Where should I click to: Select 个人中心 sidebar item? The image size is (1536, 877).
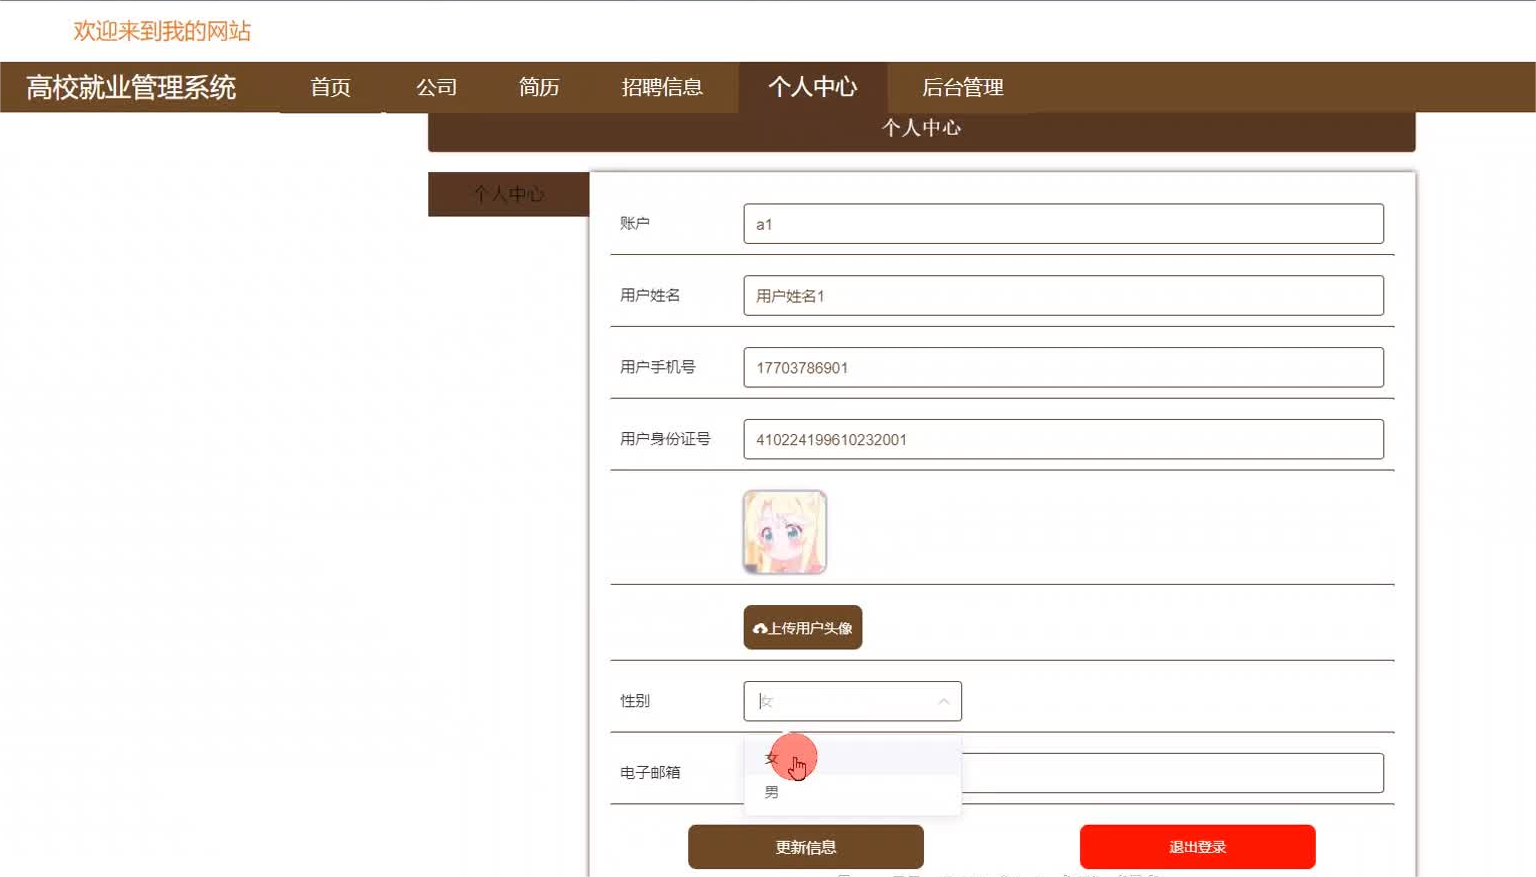pos(509,194)
